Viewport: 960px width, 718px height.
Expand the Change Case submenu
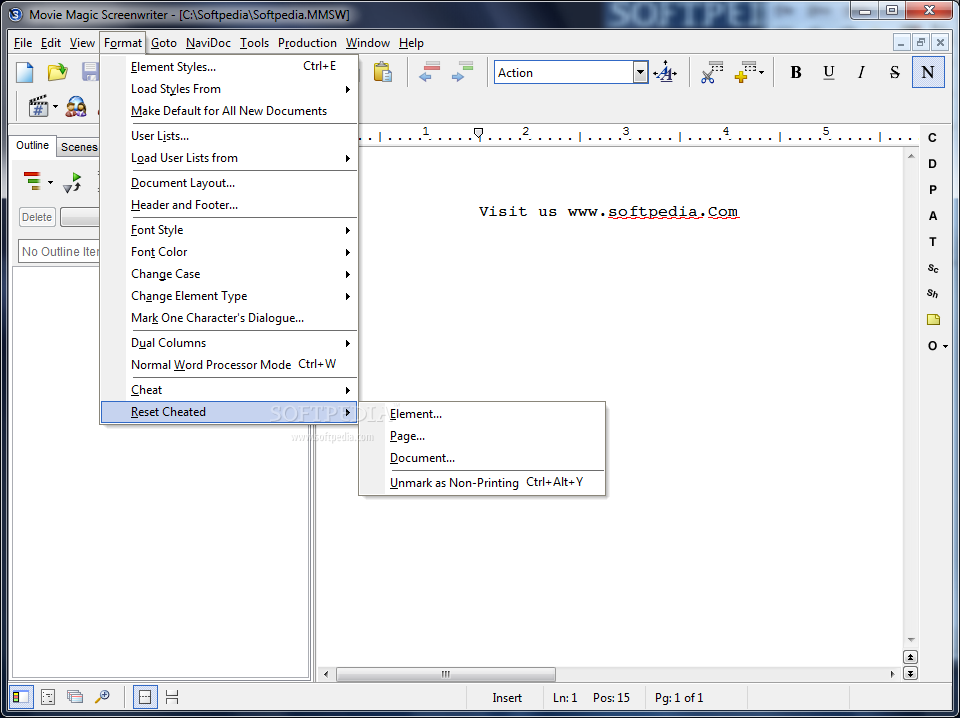(228, 274)
